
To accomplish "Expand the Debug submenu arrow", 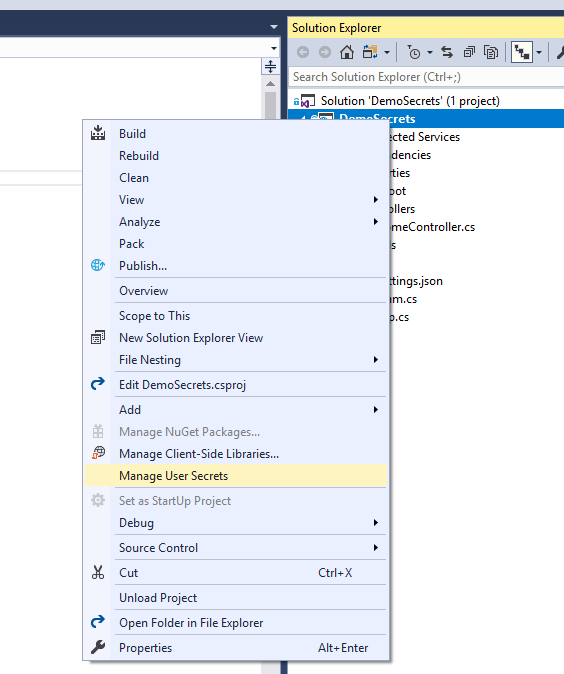I will [x=376, y=523].
